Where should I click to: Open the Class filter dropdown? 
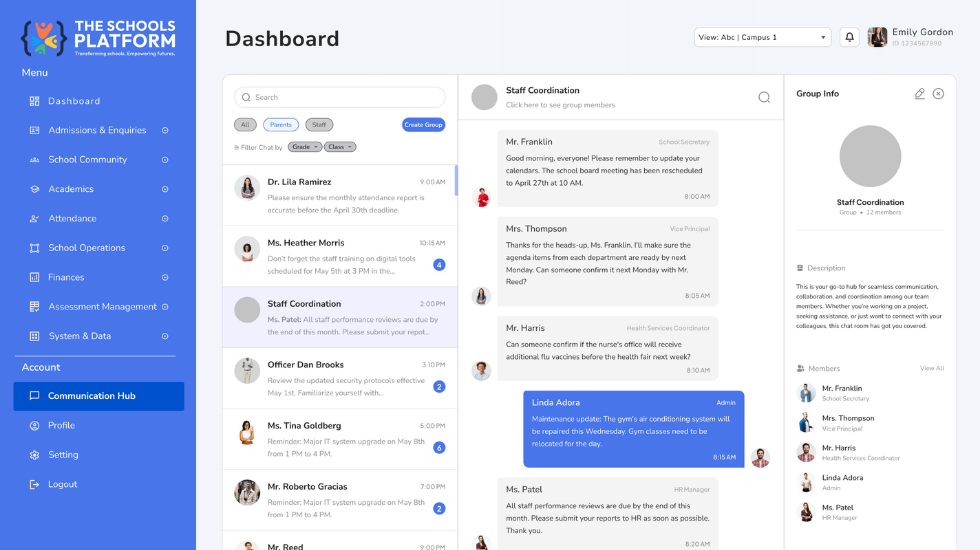point(340,147)
